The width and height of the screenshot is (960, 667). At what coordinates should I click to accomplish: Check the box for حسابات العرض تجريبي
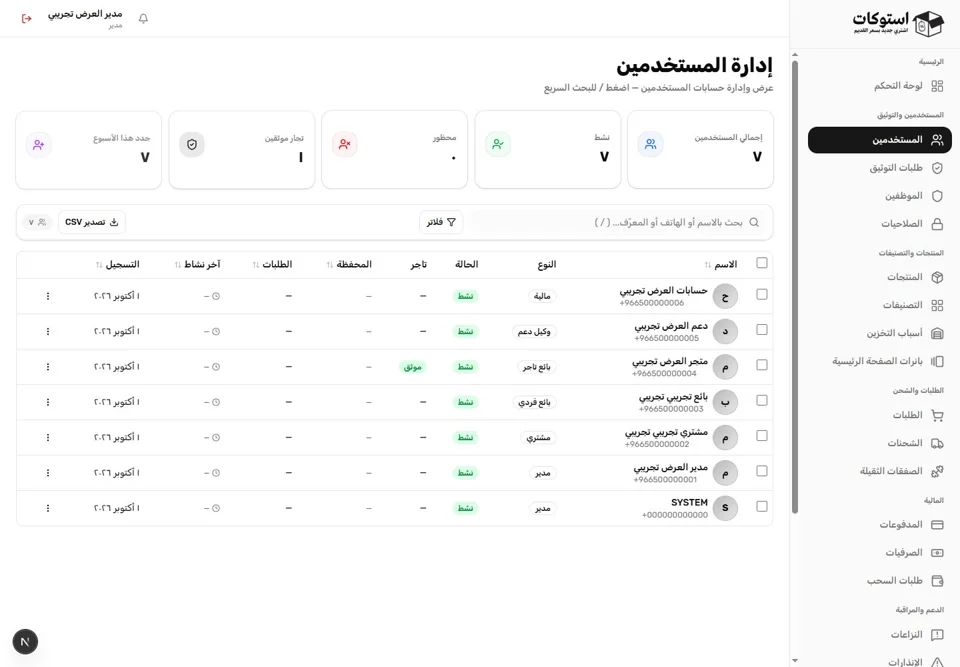pos(762,294)
